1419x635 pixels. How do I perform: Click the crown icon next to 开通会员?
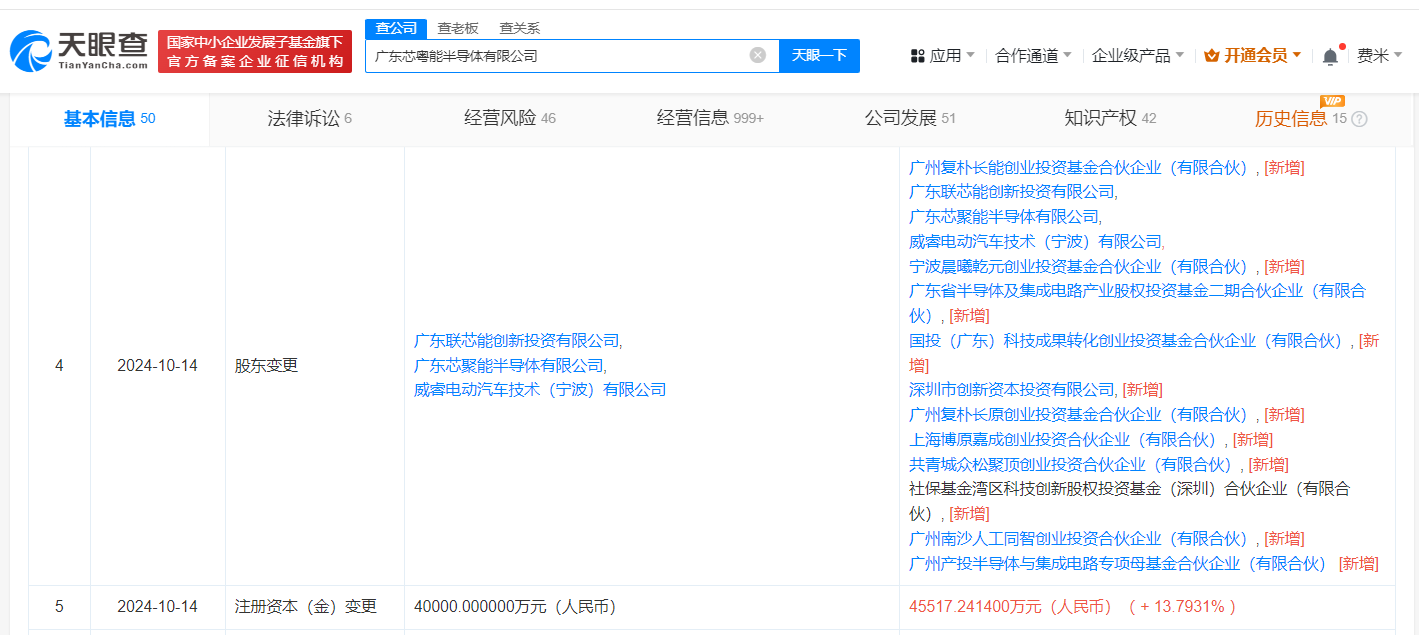click(1211, 55)
